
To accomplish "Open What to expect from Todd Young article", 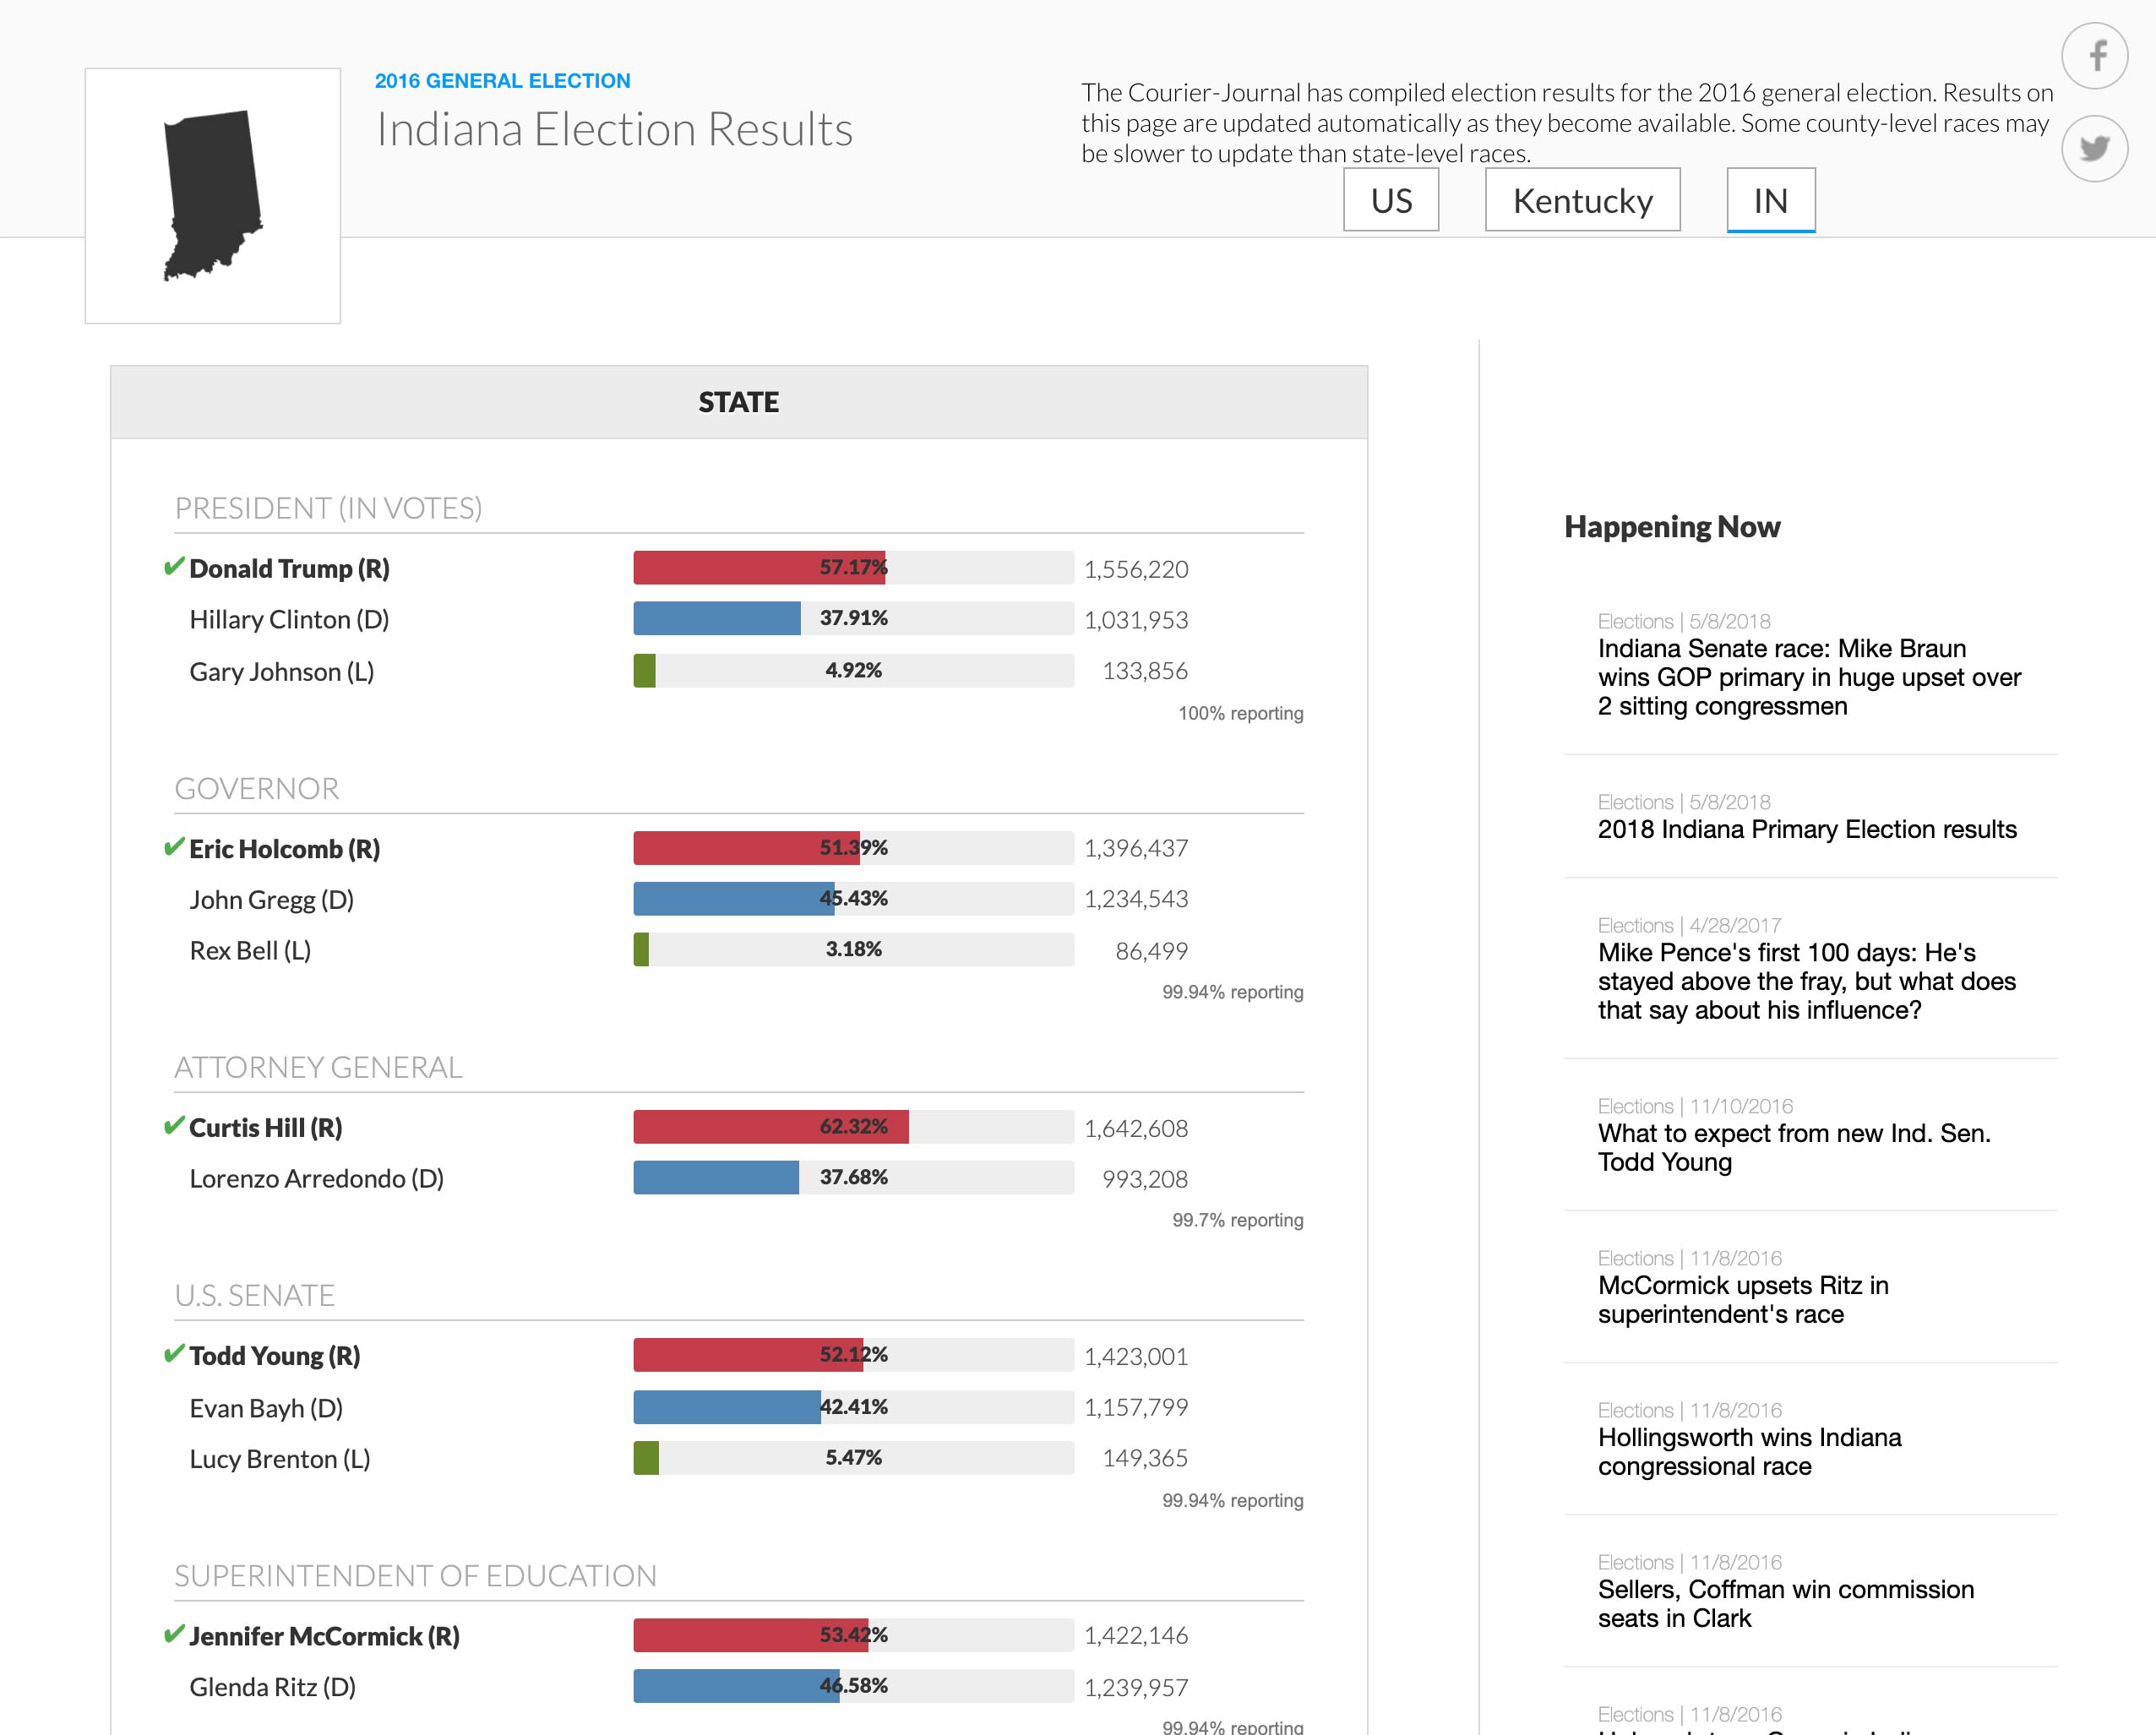I will [x=1794, y=1147].
